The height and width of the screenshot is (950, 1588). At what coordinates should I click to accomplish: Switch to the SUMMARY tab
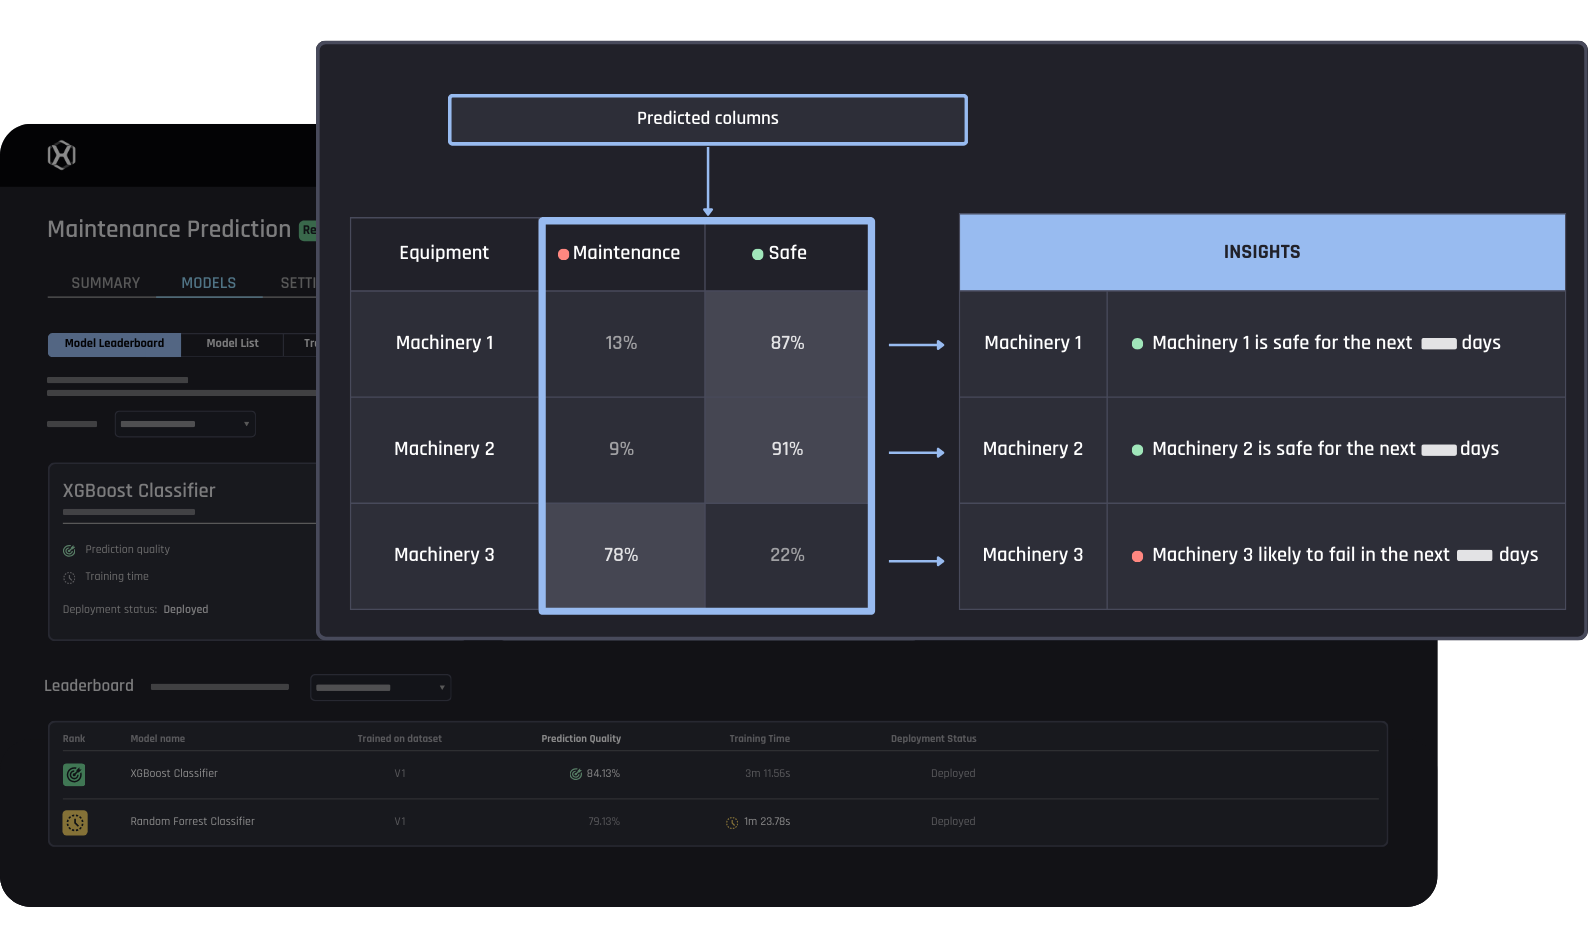(x=105, y=283)
